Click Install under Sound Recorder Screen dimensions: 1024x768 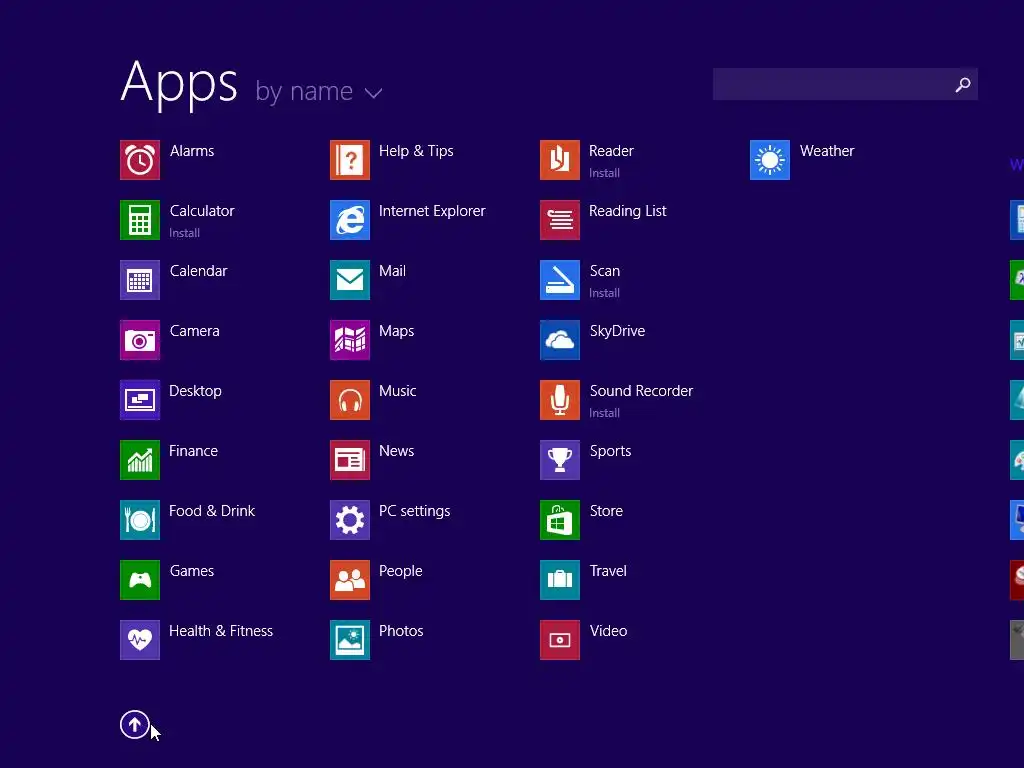[x=605, y=413]
